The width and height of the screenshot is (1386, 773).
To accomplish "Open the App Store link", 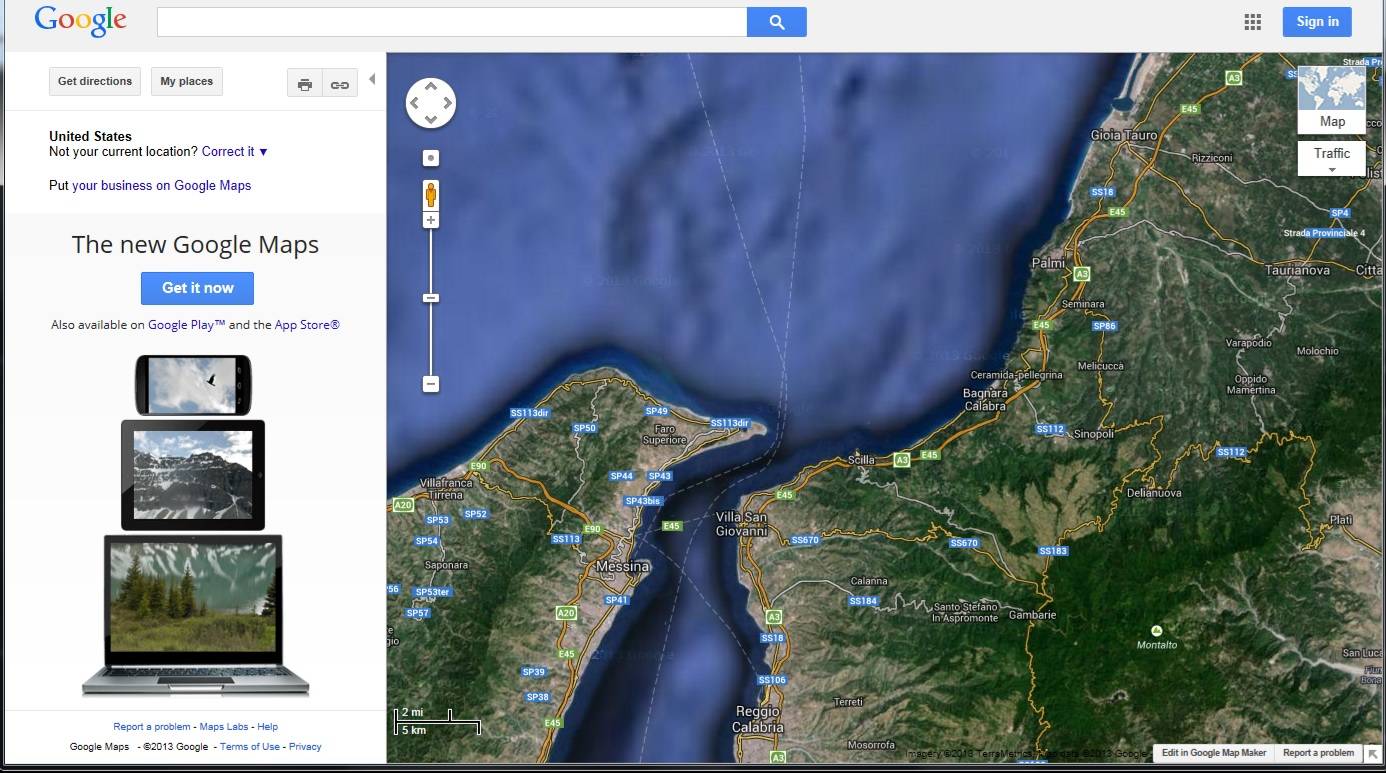I will (307, 325).
